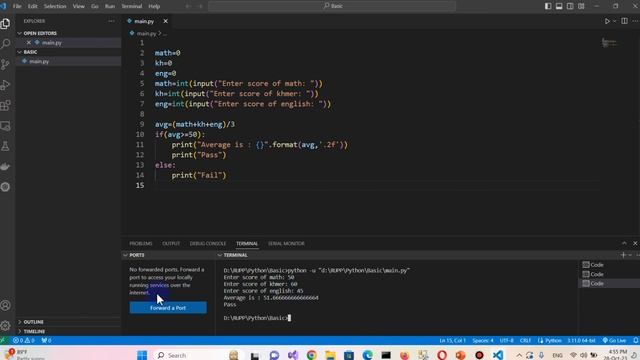The width and height of the screenshot is (640, 360).
Task: Change Spaces: 4 indentation setting
Action: pyautogui.click(x=483, y=340)
